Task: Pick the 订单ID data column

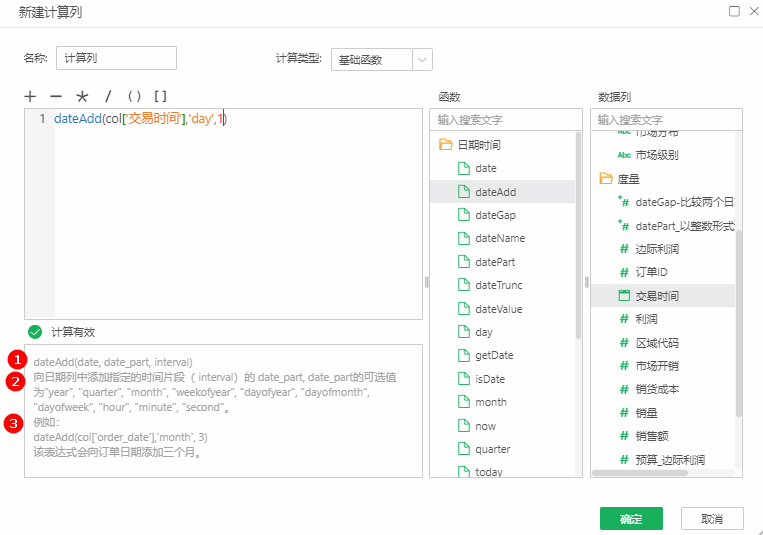Action: pyautogui.click(x=651, y=272)
